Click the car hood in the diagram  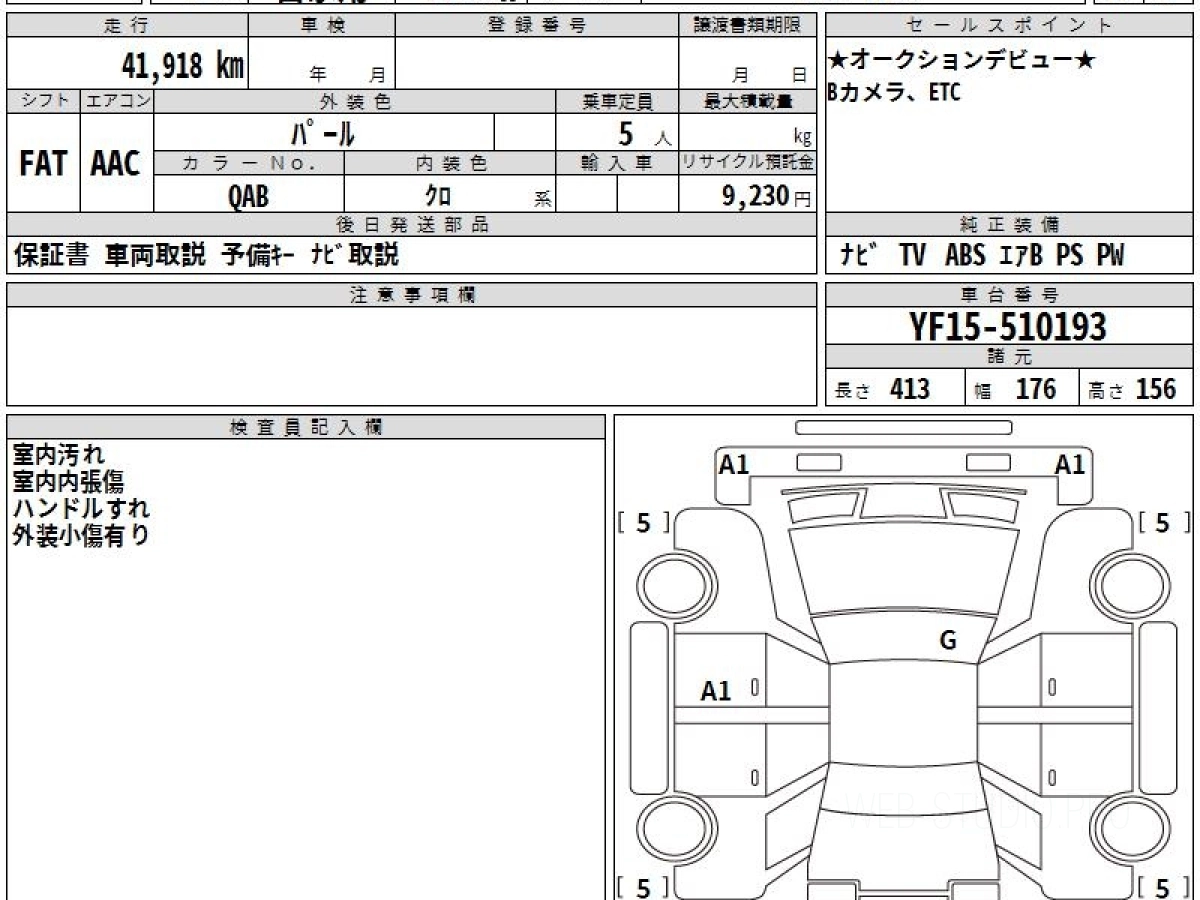(903, 570)
